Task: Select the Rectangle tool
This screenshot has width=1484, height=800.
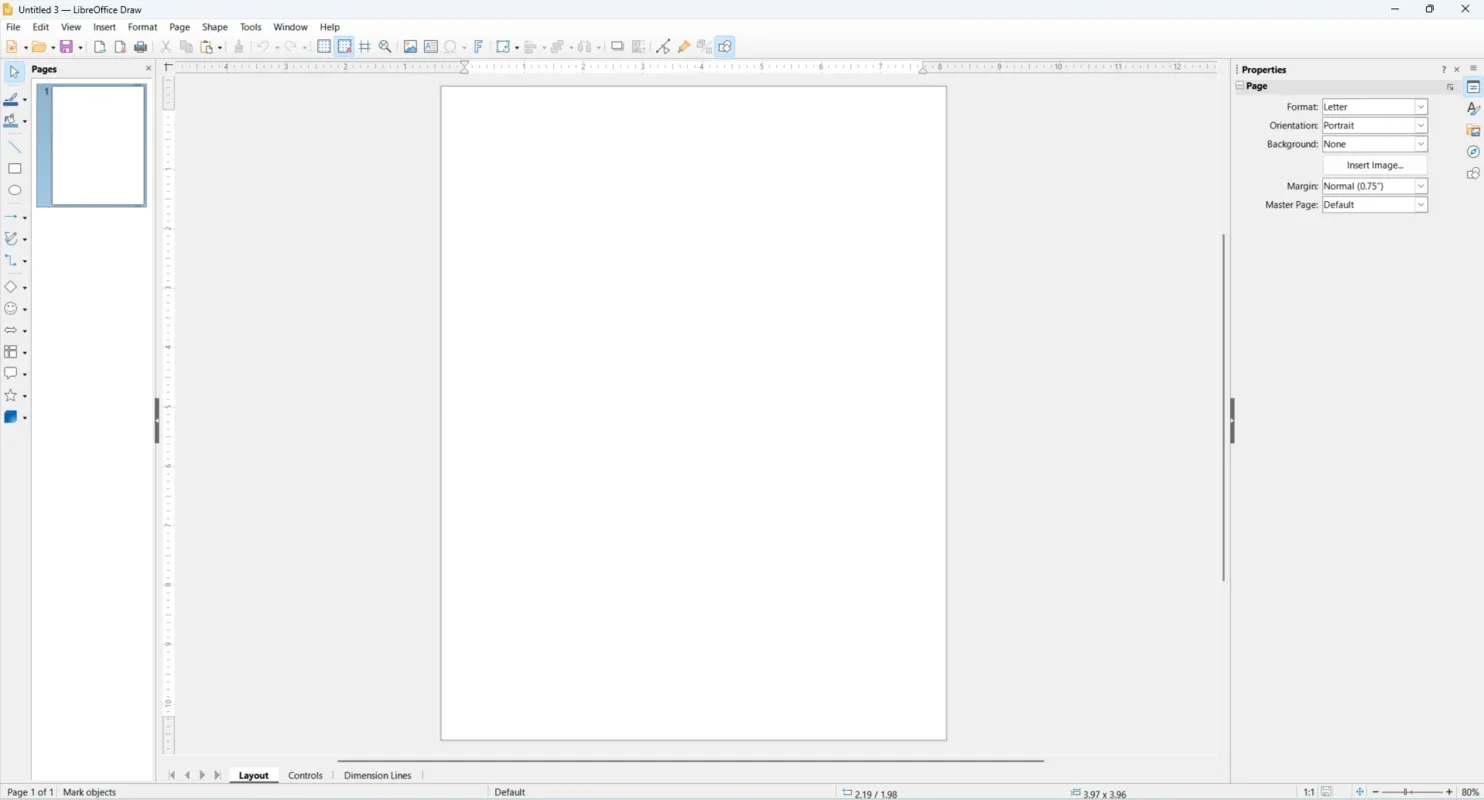Action: coord(14,168)
